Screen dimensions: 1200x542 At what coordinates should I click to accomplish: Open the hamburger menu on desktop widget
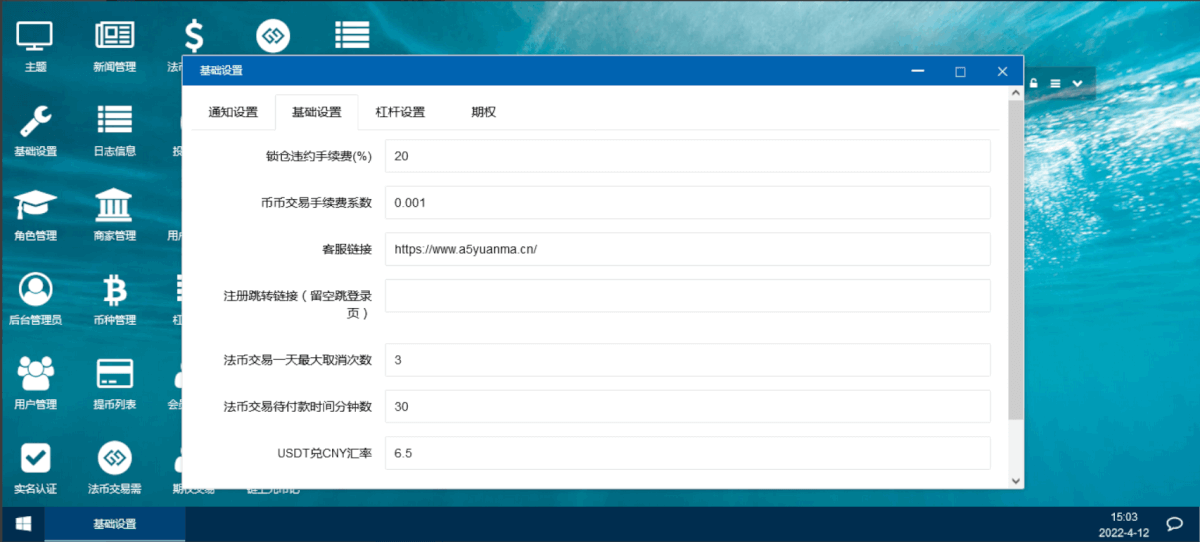(1055, 83)
